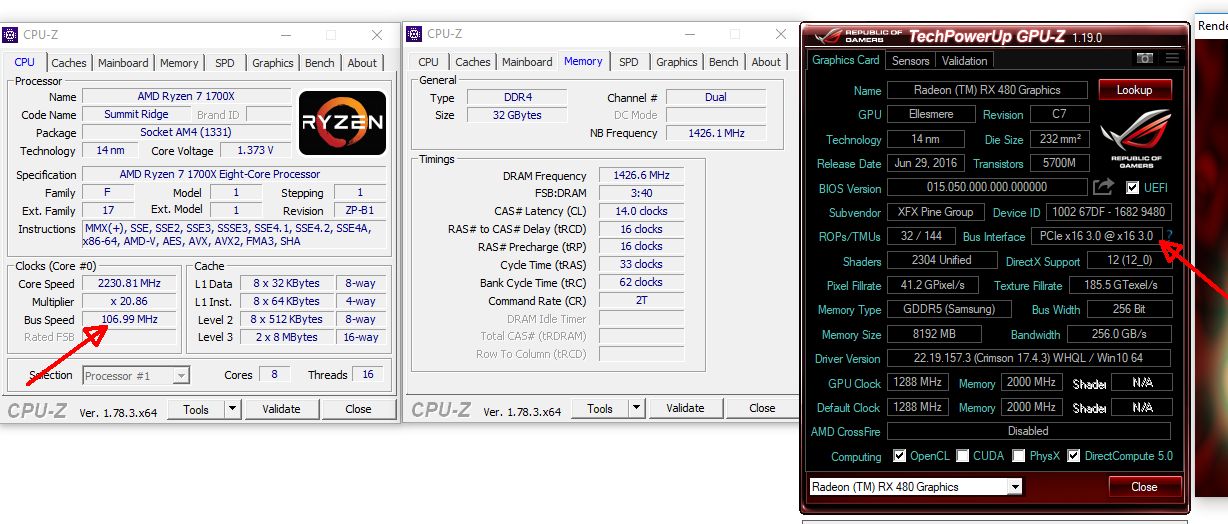Click Close in the Memory window
This screenshot has height=524, width=1228.
(x=762, y=408)
